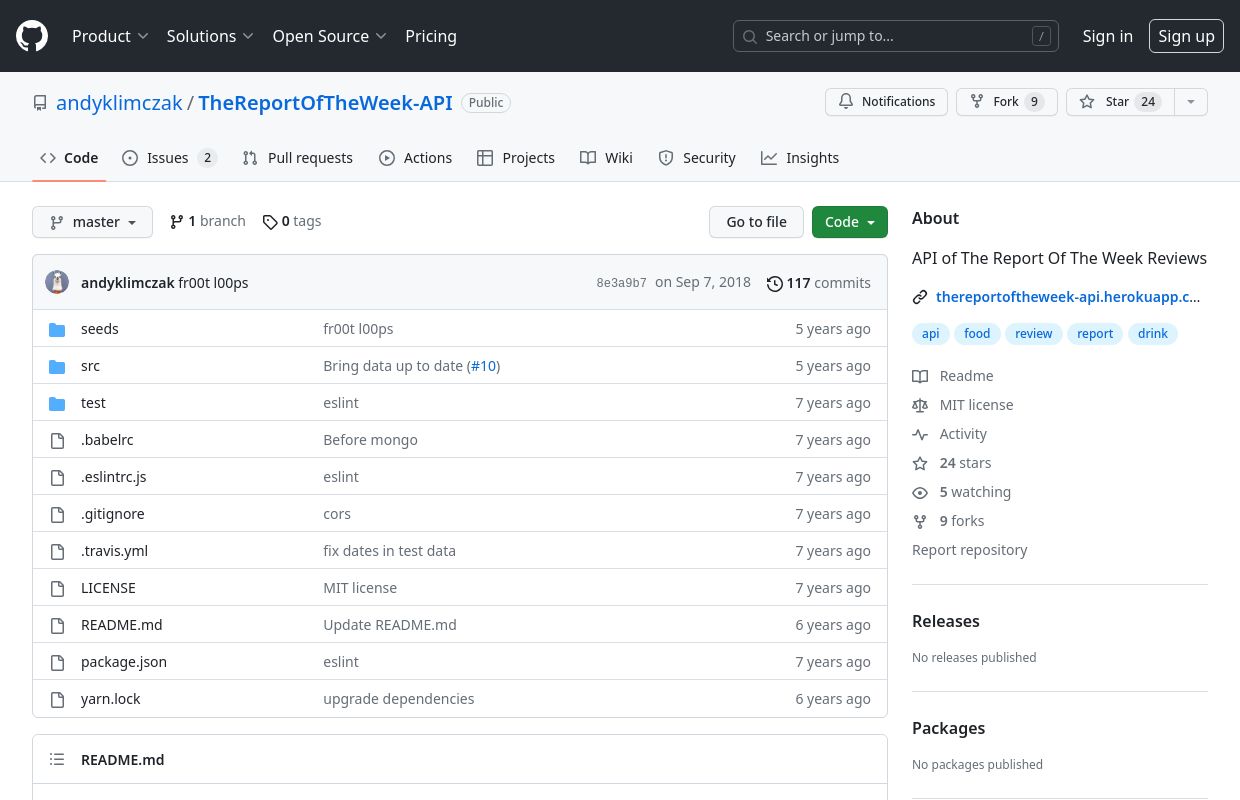1240x800 pixels.
Task: Click the Sign in link
Action: [1107, 36]
